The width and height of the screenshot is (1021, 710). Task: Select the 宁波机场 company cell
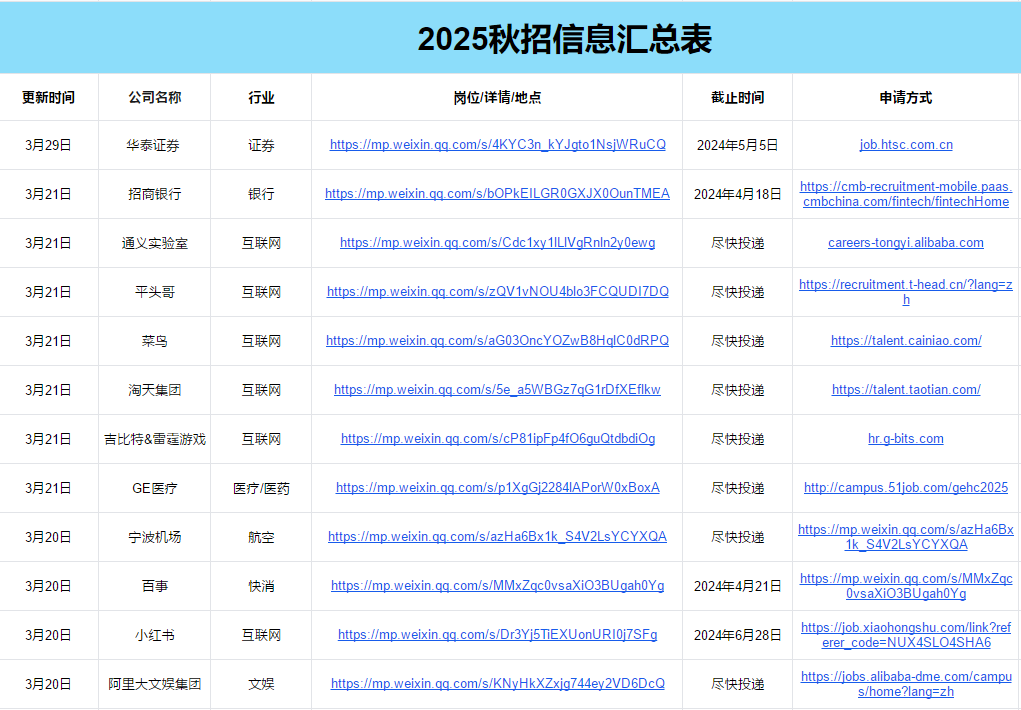click(154, 537)
